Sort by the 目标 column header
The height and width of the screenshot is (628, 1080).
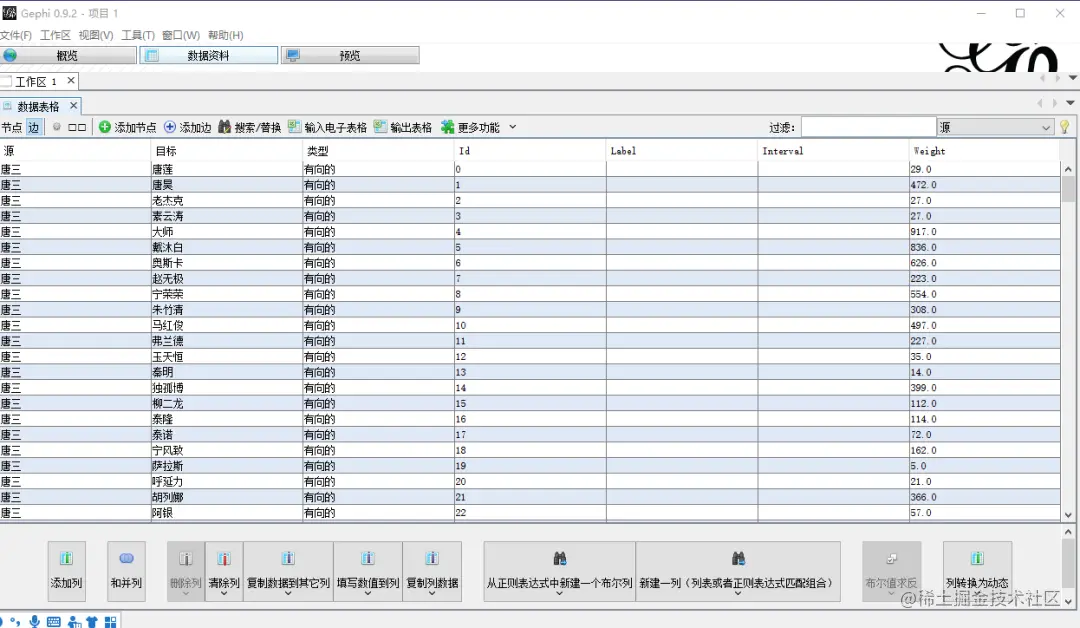(227, 151)
